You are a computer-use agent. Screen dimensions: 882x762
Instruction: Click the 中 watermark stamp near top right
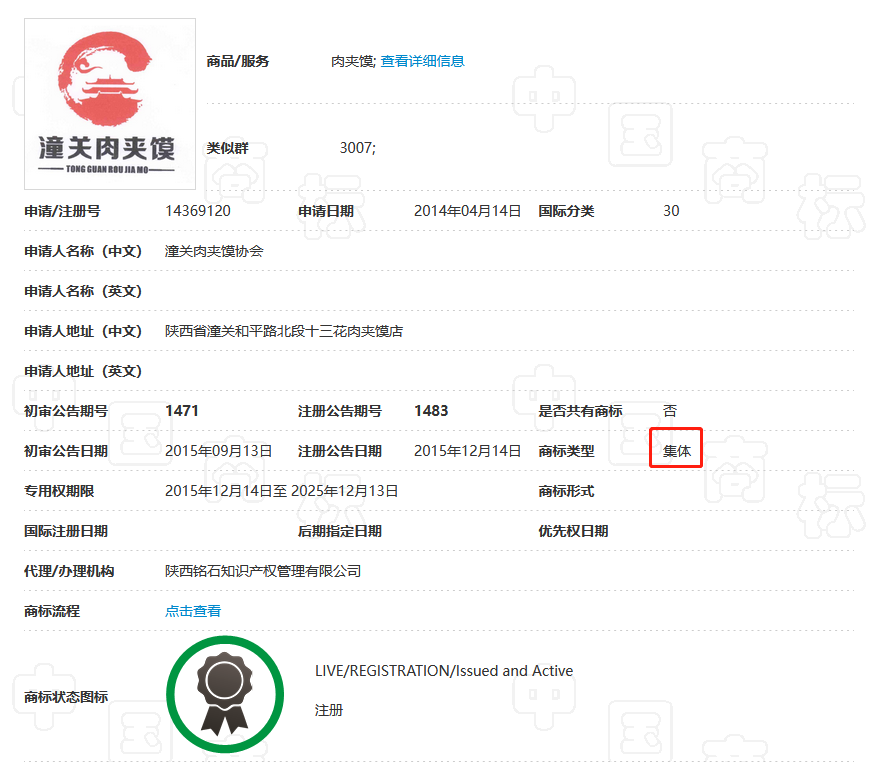pos(544,98)
